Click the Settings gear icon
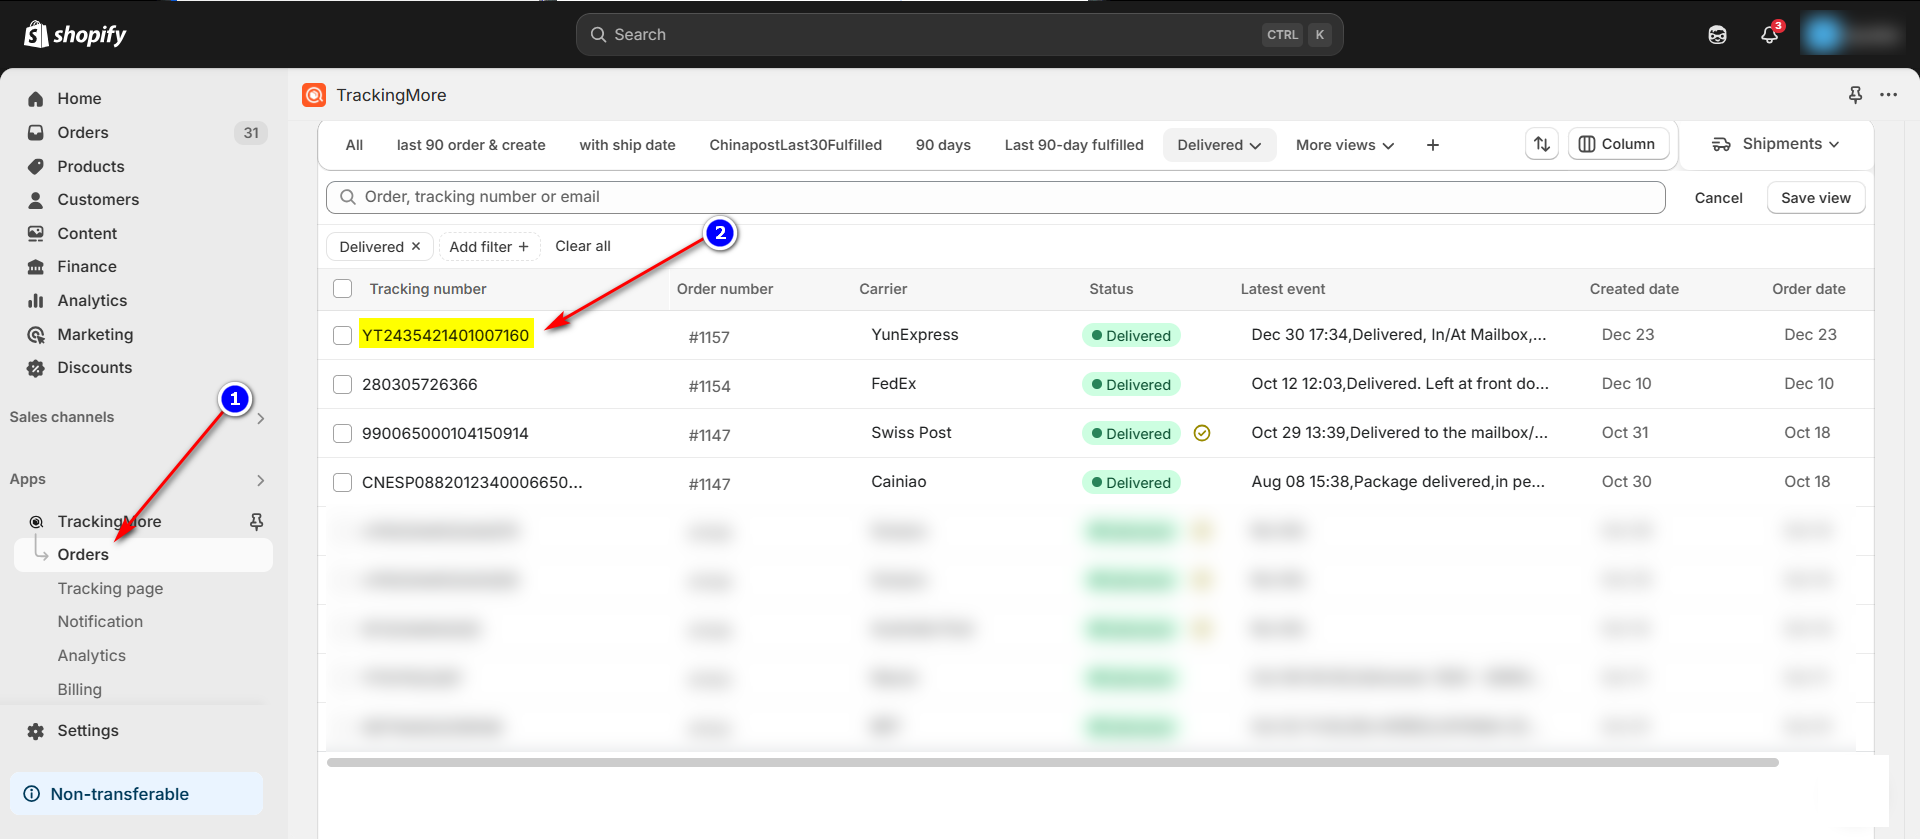 [36, 731]
